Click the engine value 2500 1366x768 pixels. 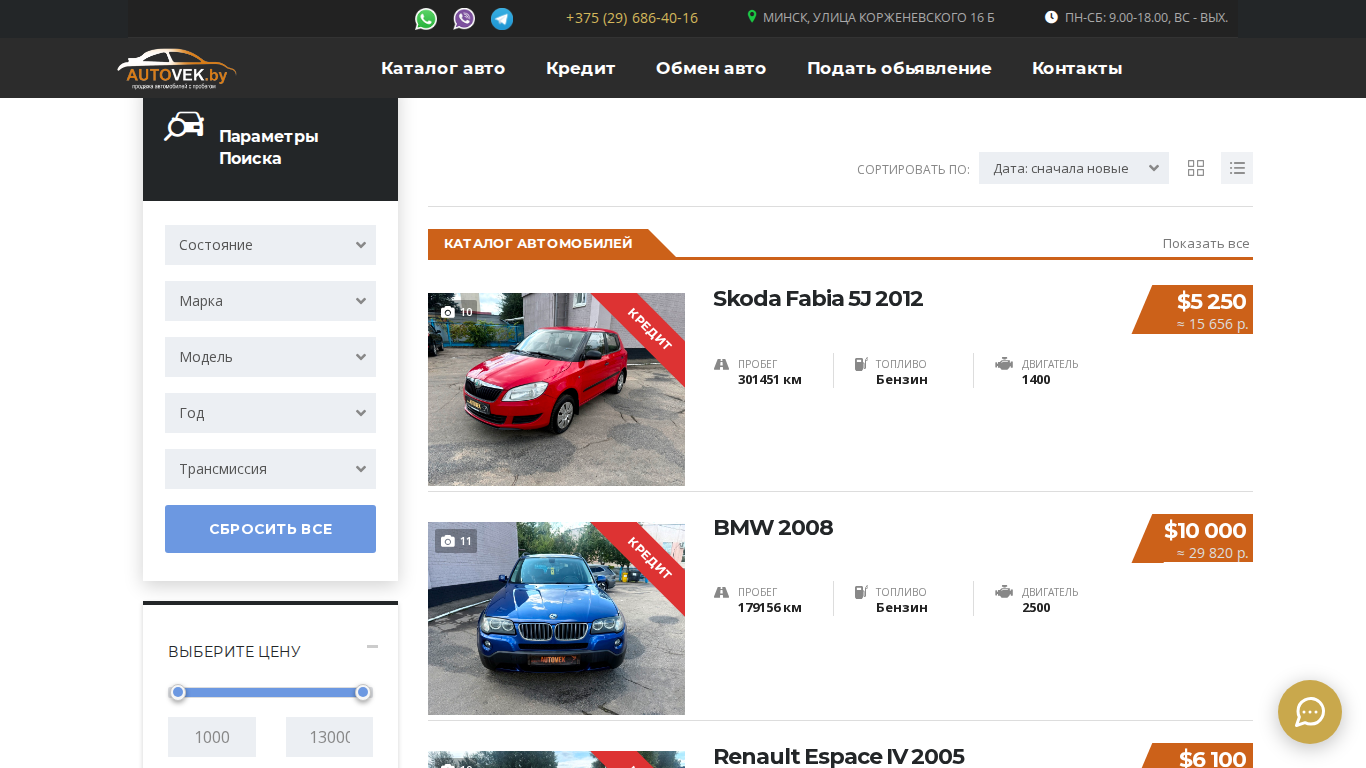[x=1036, y=608]
